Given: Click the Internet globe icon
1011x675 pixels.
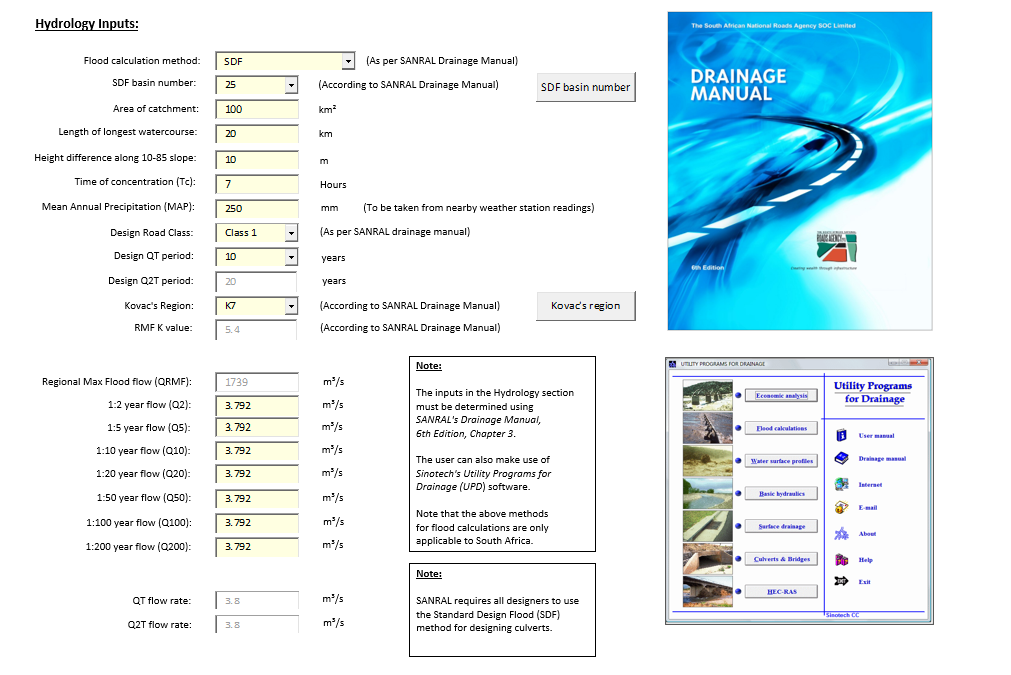Looking at the screenshot, I should pos(841,484).
